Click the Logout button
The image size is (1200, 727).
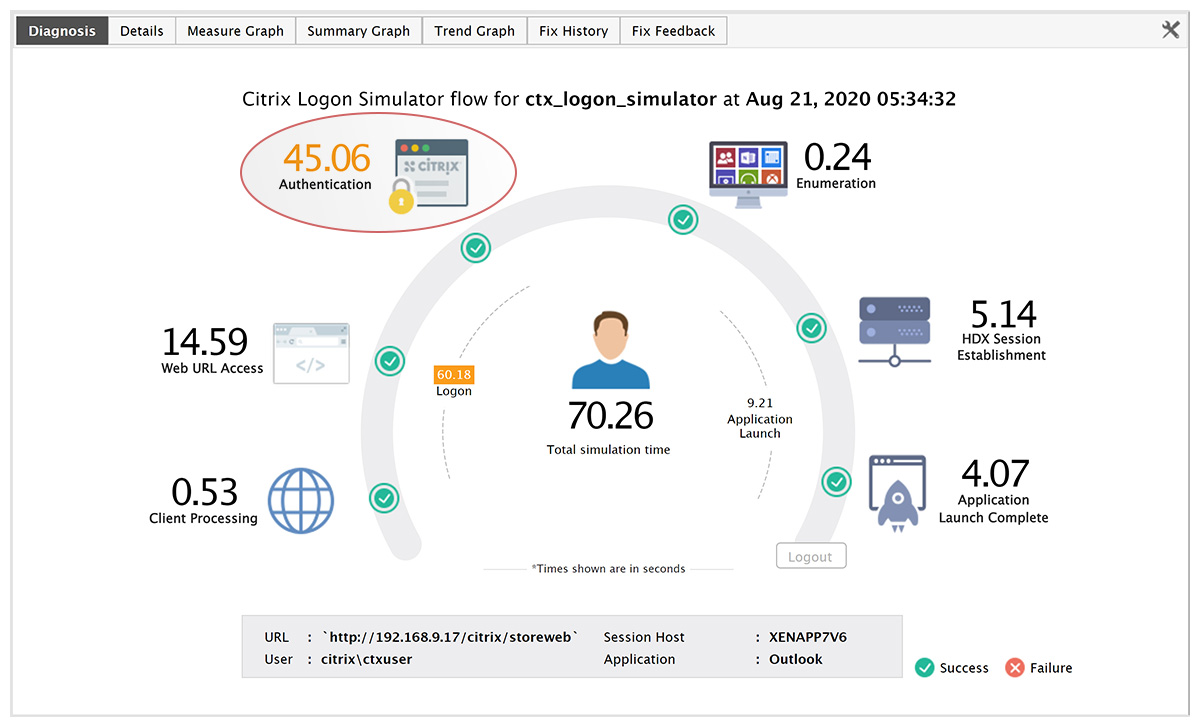811,556
